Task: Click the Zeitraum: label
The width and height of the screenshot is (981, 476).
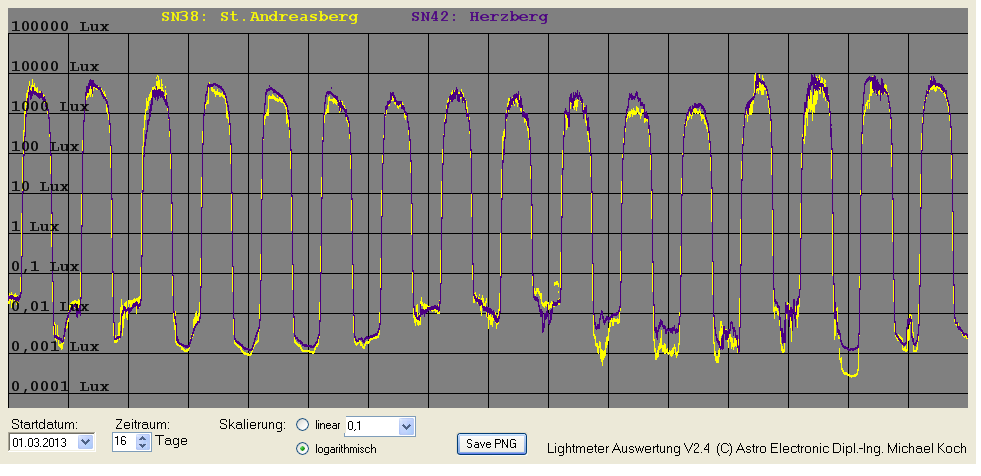Action: [x=143, y=424]
